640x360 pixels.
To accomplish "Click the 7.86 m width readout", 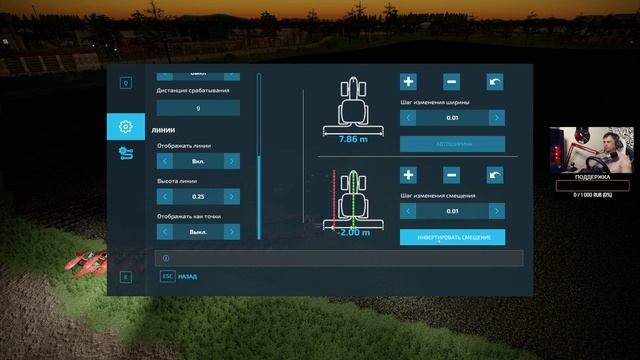I will (353, 139).
